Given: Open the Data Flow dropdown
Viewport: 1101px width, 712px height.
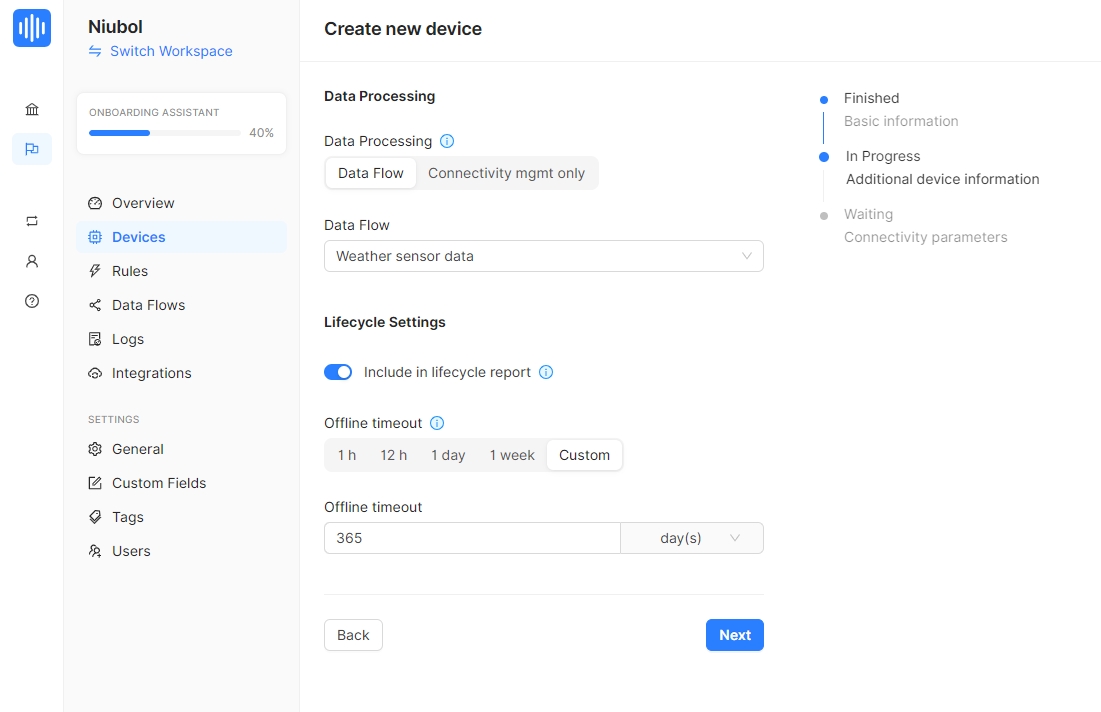Looking at the screenshot, I should click(x=543, y=256).
